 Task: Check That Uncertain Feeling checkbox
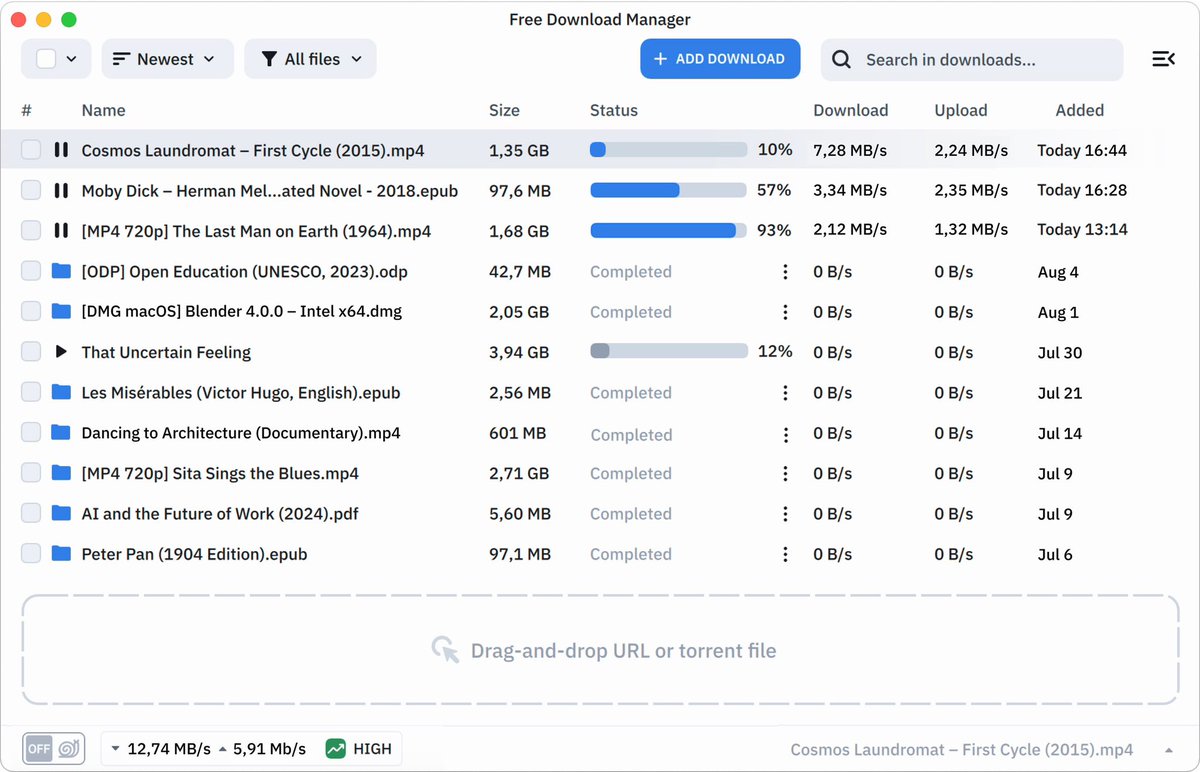(x=31, y=352)
